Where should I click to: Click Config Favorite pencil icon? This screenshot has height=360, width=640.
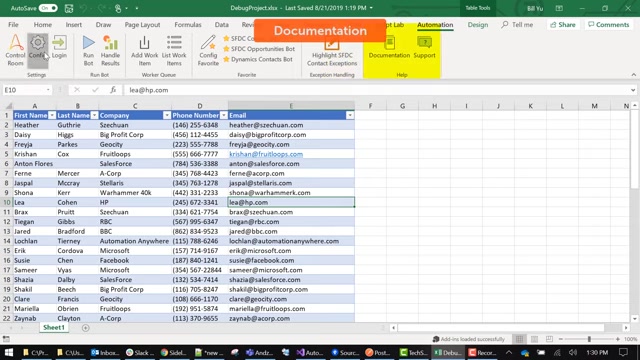(208, 42)
